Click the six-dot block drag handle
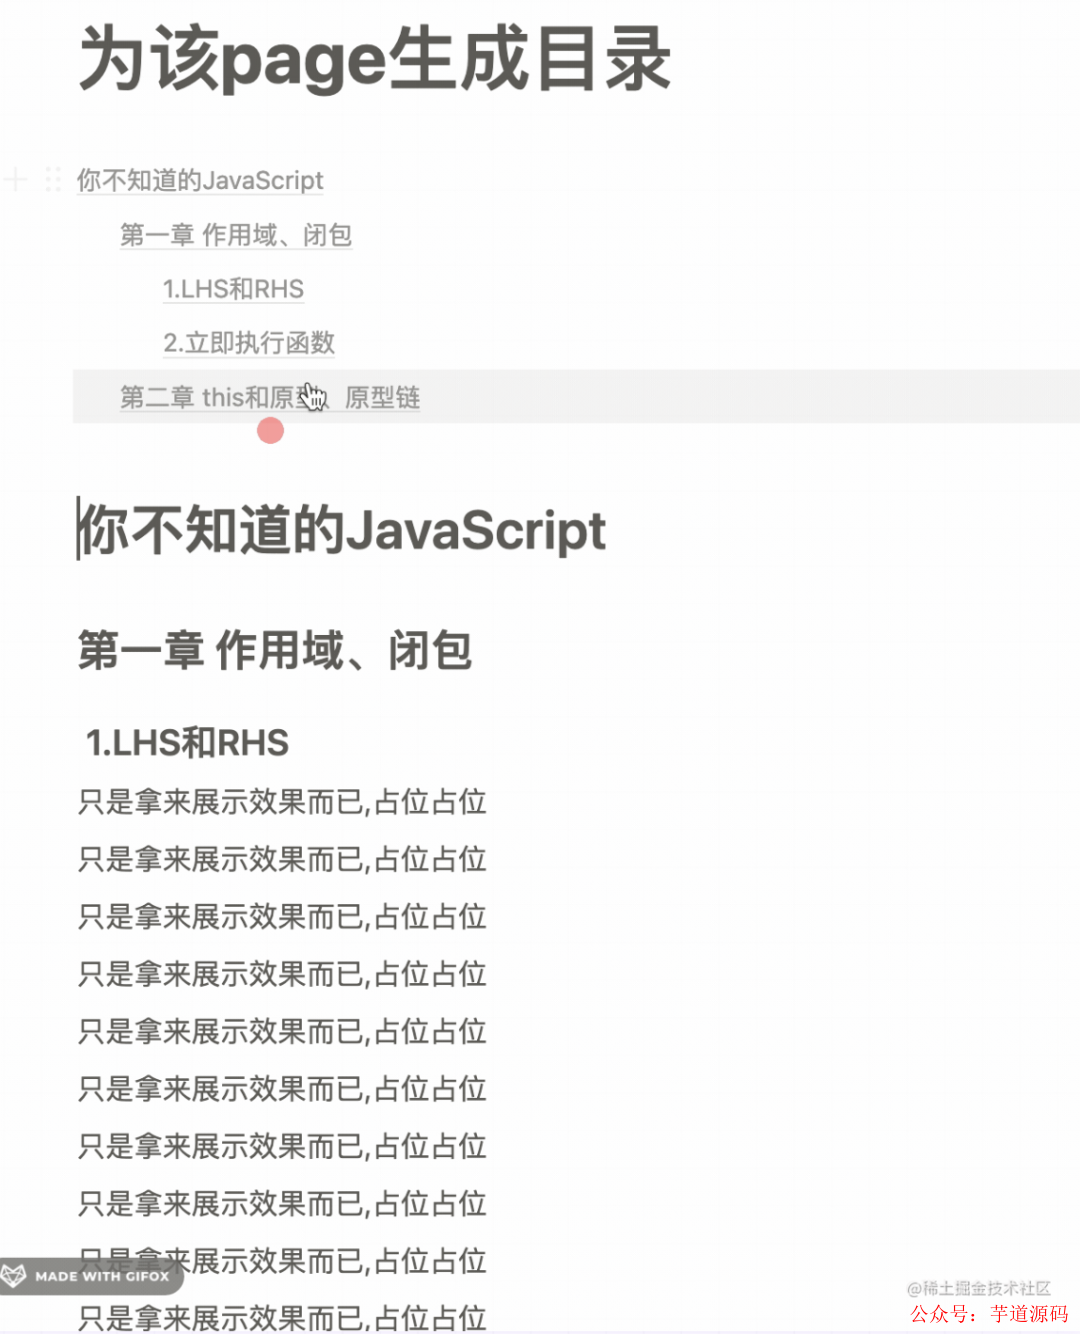Viewport: 1080px width, 1334px height. click(53, 180)
